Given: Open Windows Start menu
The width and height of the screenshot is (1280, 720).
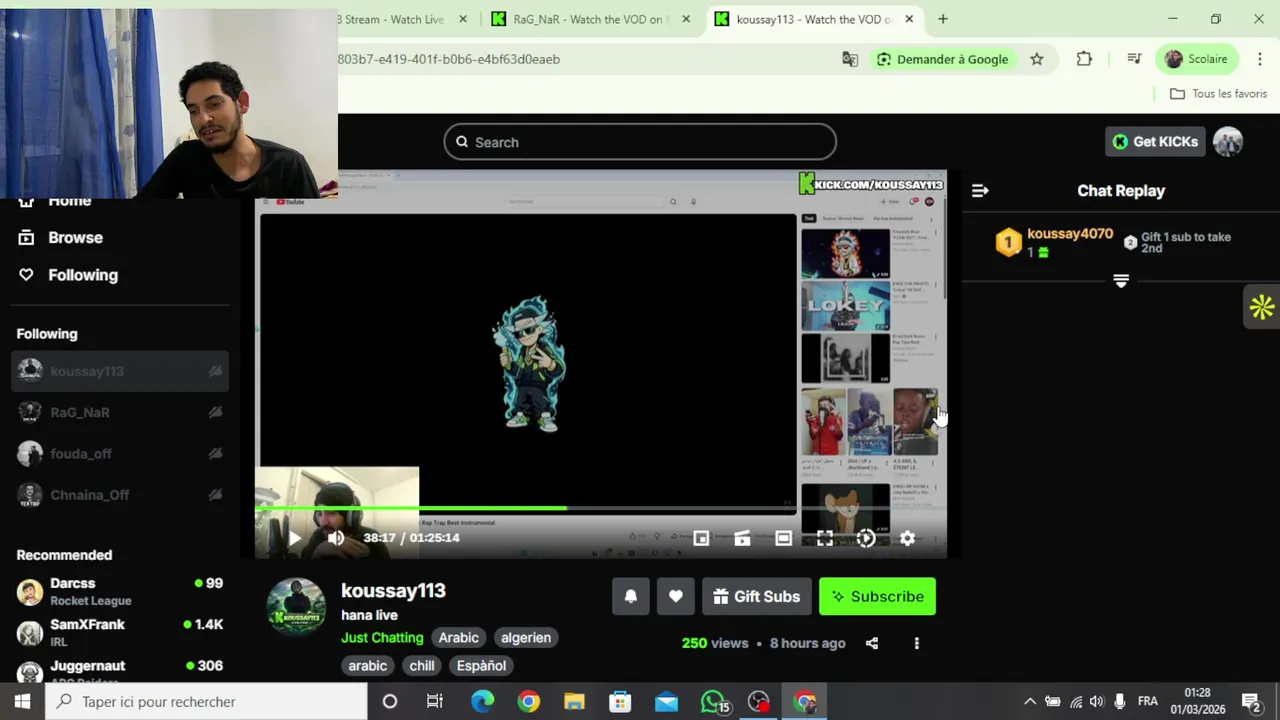Looking at the screenshot, I should point(22,702).
